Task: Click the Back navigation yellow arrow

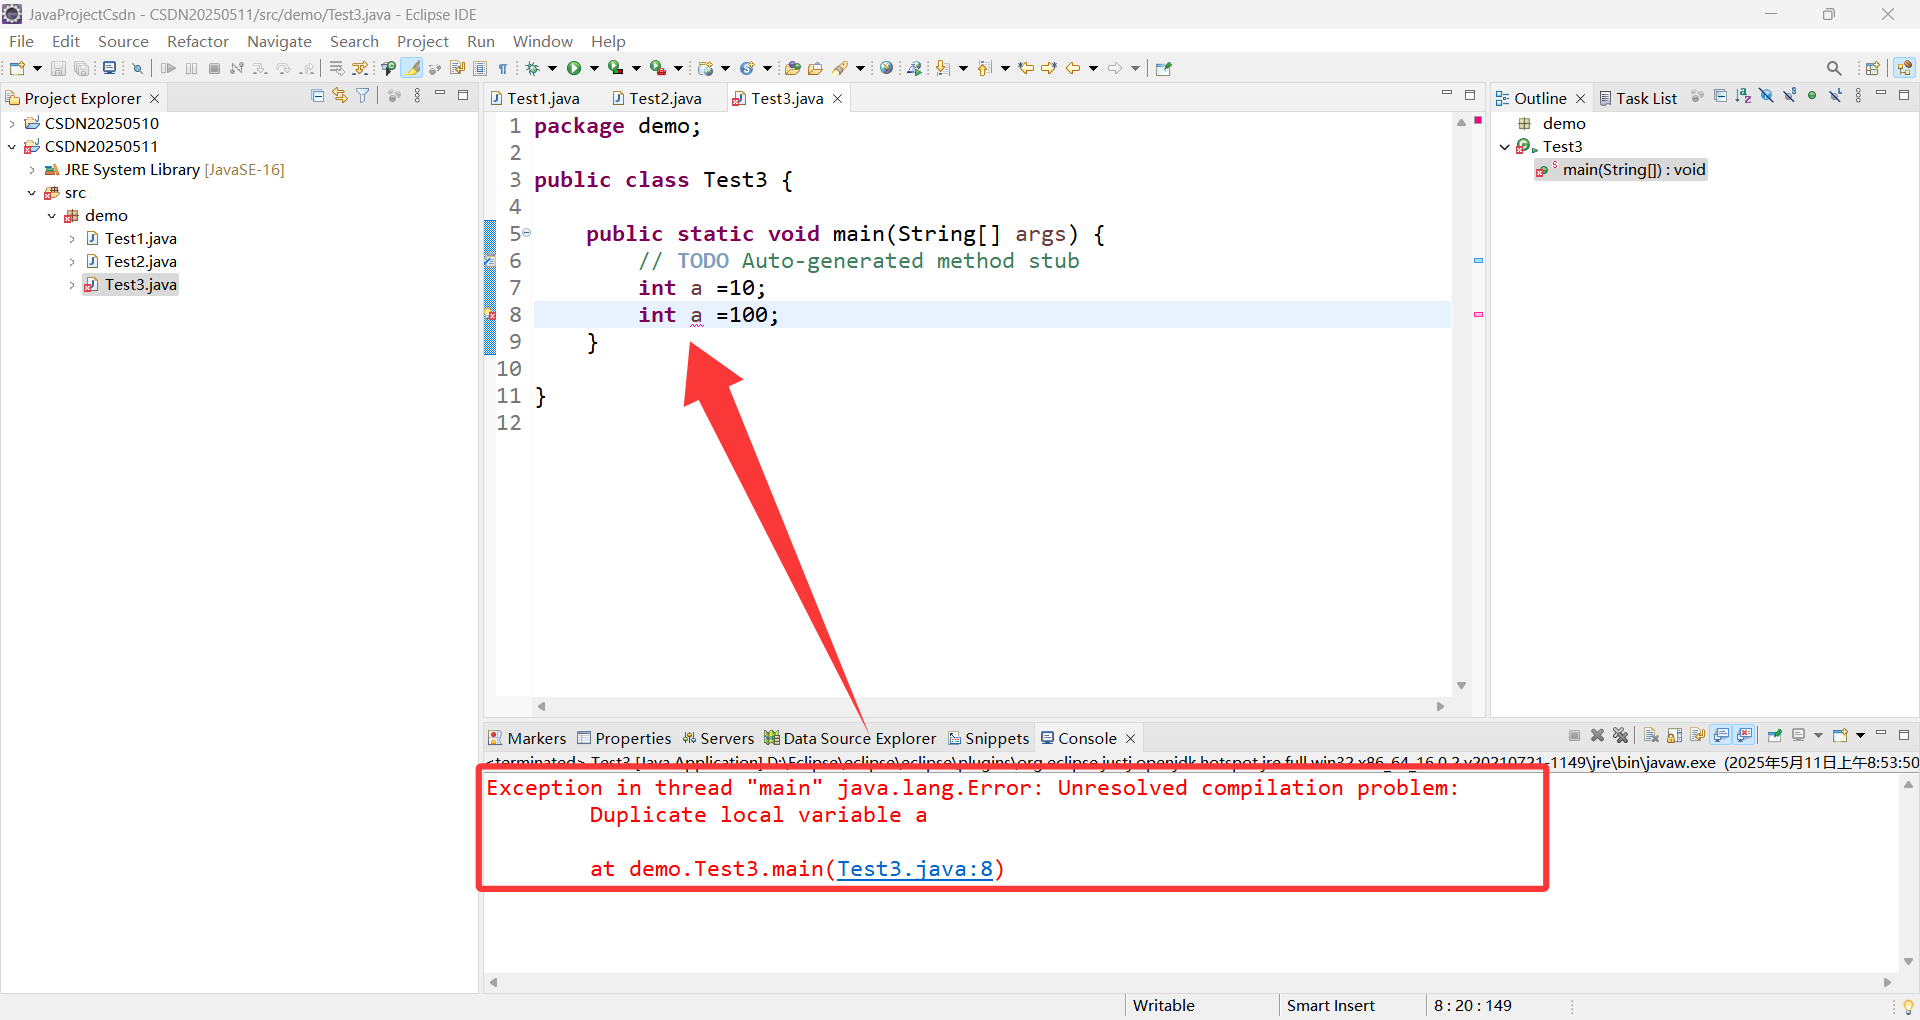Action: coord(1073,68)
